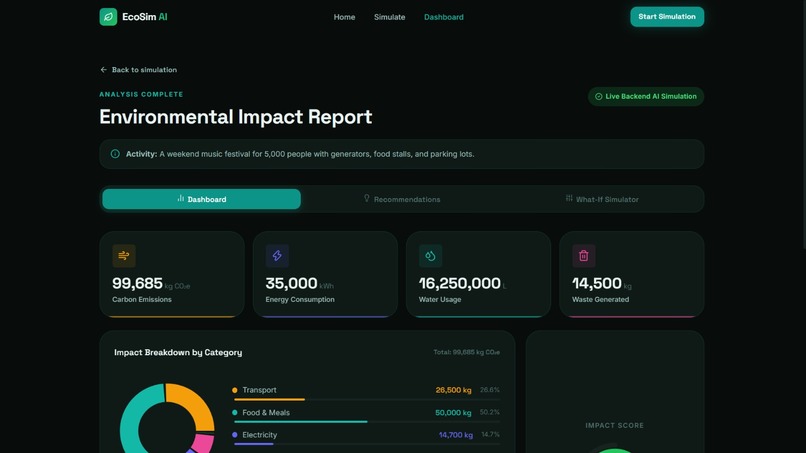The width and height of the screenshot is (806, 453).
Task: Open the Home navigation item
Action: 344,17
